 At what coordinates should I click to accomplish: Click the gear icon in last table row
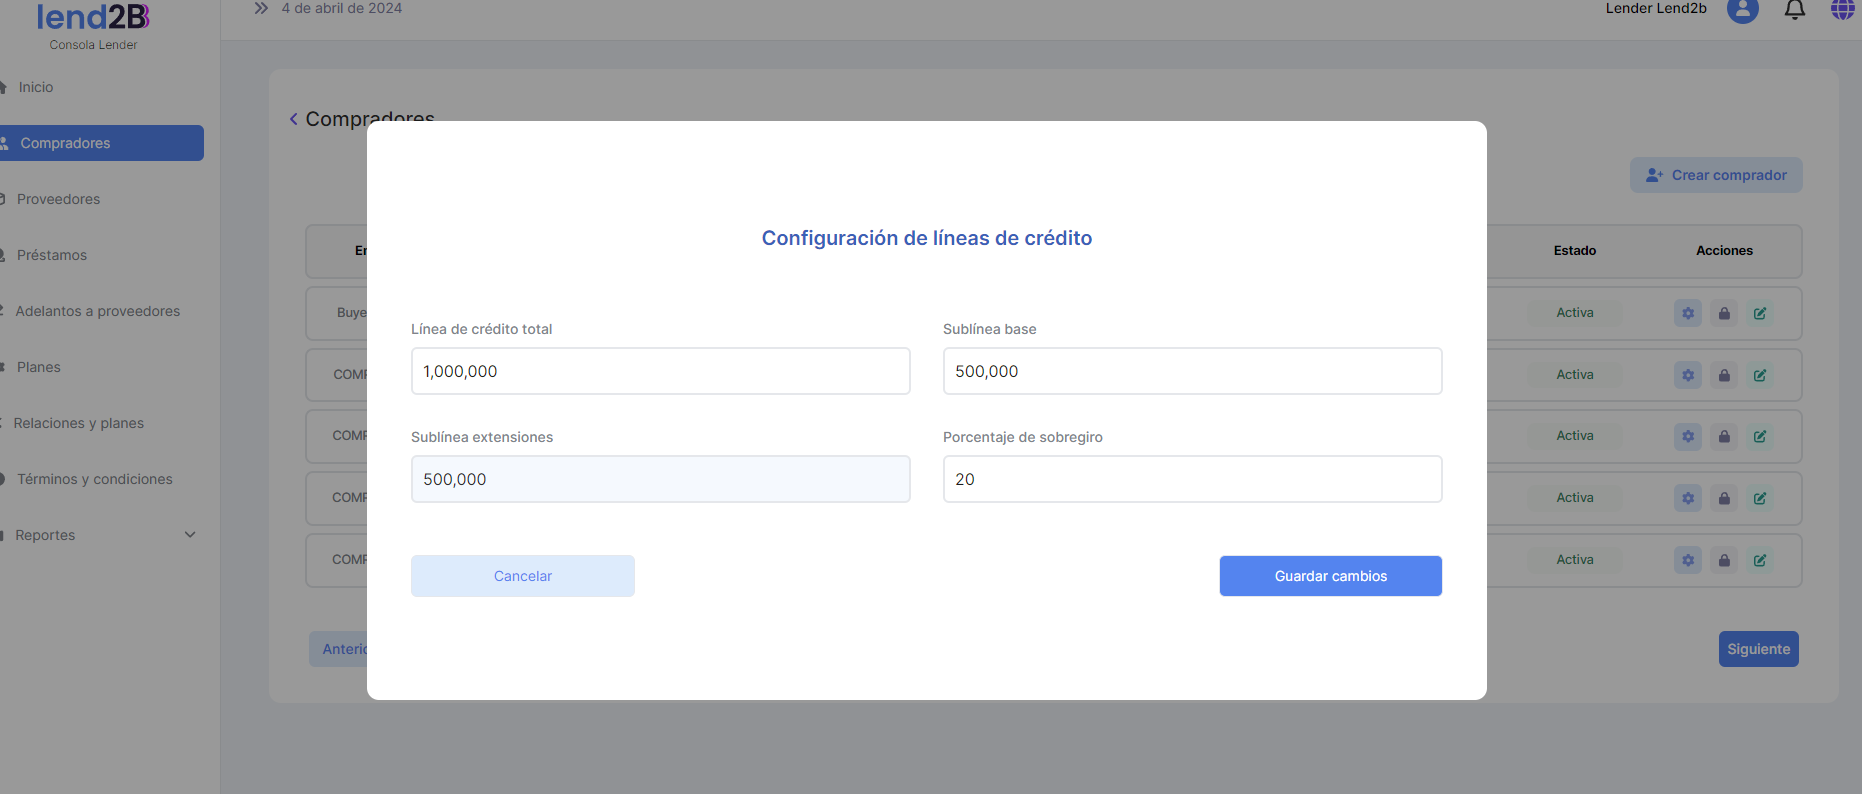tap(1688, 560)
